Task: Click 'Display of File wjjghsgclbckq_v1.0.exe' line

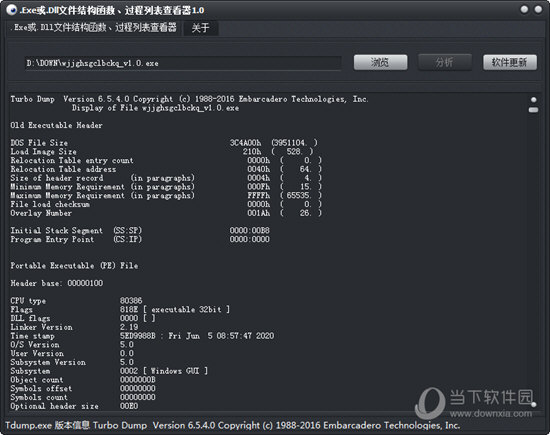Action: point(155,108)
